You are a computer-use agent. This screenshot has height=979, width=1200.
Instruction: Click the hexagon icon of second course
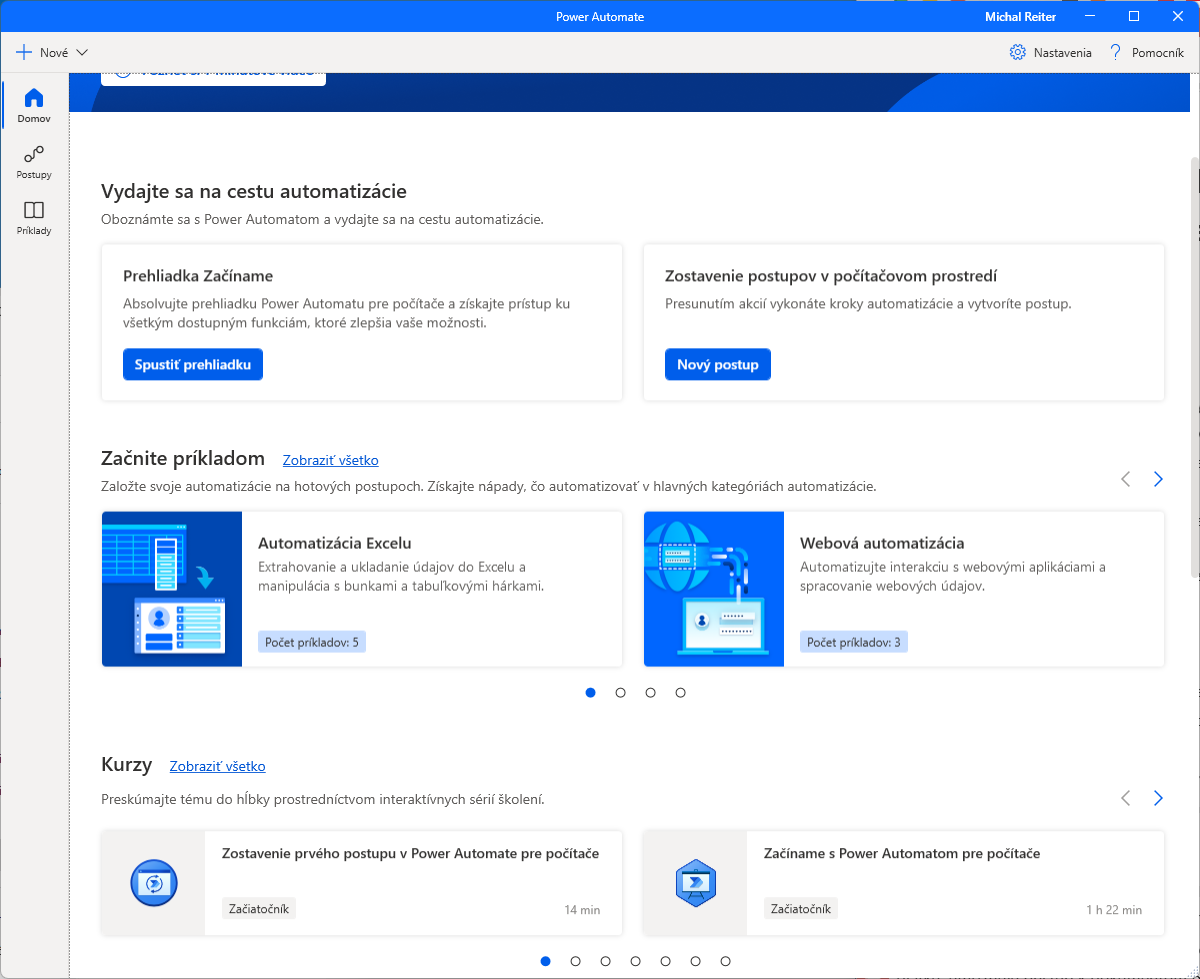[695, 883]
